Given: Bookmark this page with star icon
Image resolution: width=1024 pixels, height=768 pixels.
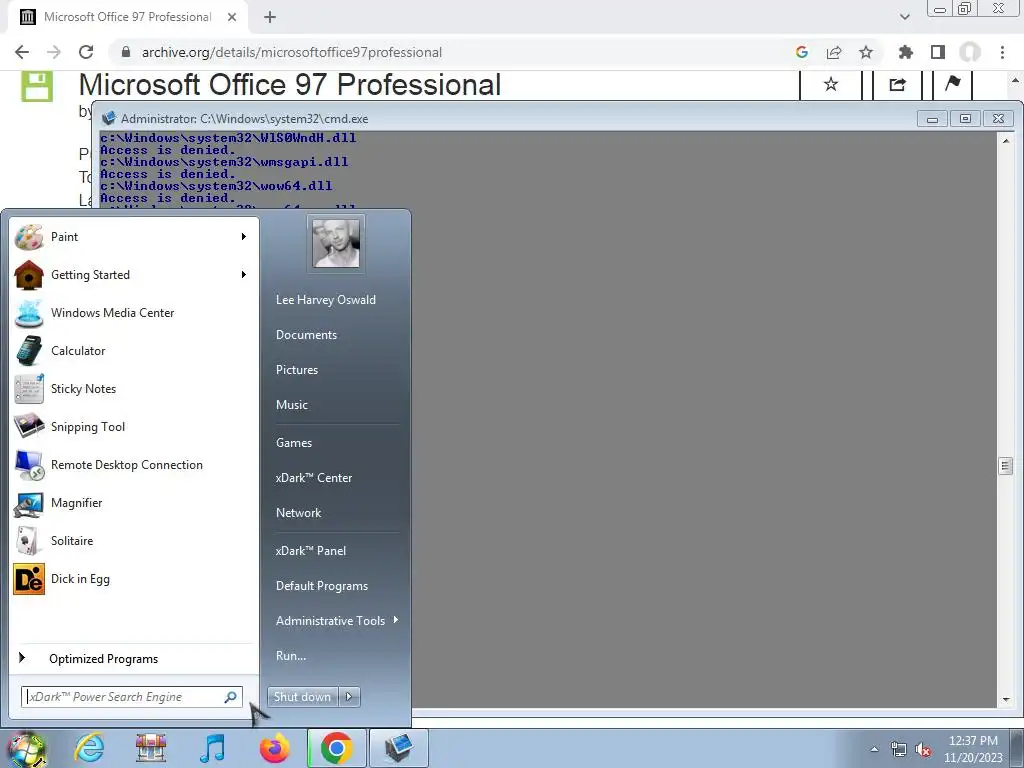Looking at the screenshot, I should tap(866, 52).
